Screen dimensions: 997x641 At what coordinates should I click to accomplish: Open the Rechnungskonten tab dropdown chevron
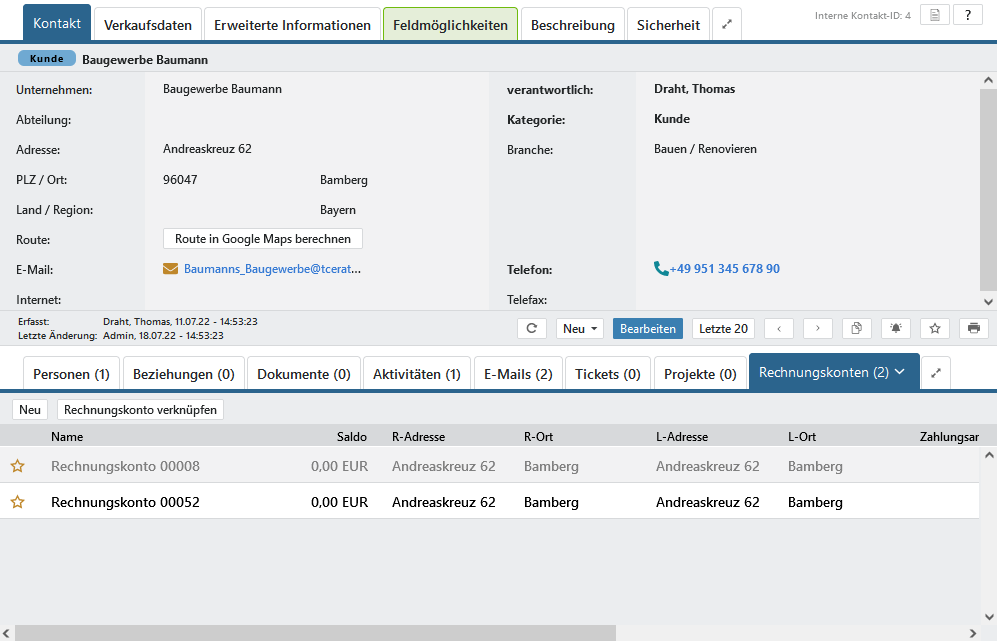[x=899, y=372]
